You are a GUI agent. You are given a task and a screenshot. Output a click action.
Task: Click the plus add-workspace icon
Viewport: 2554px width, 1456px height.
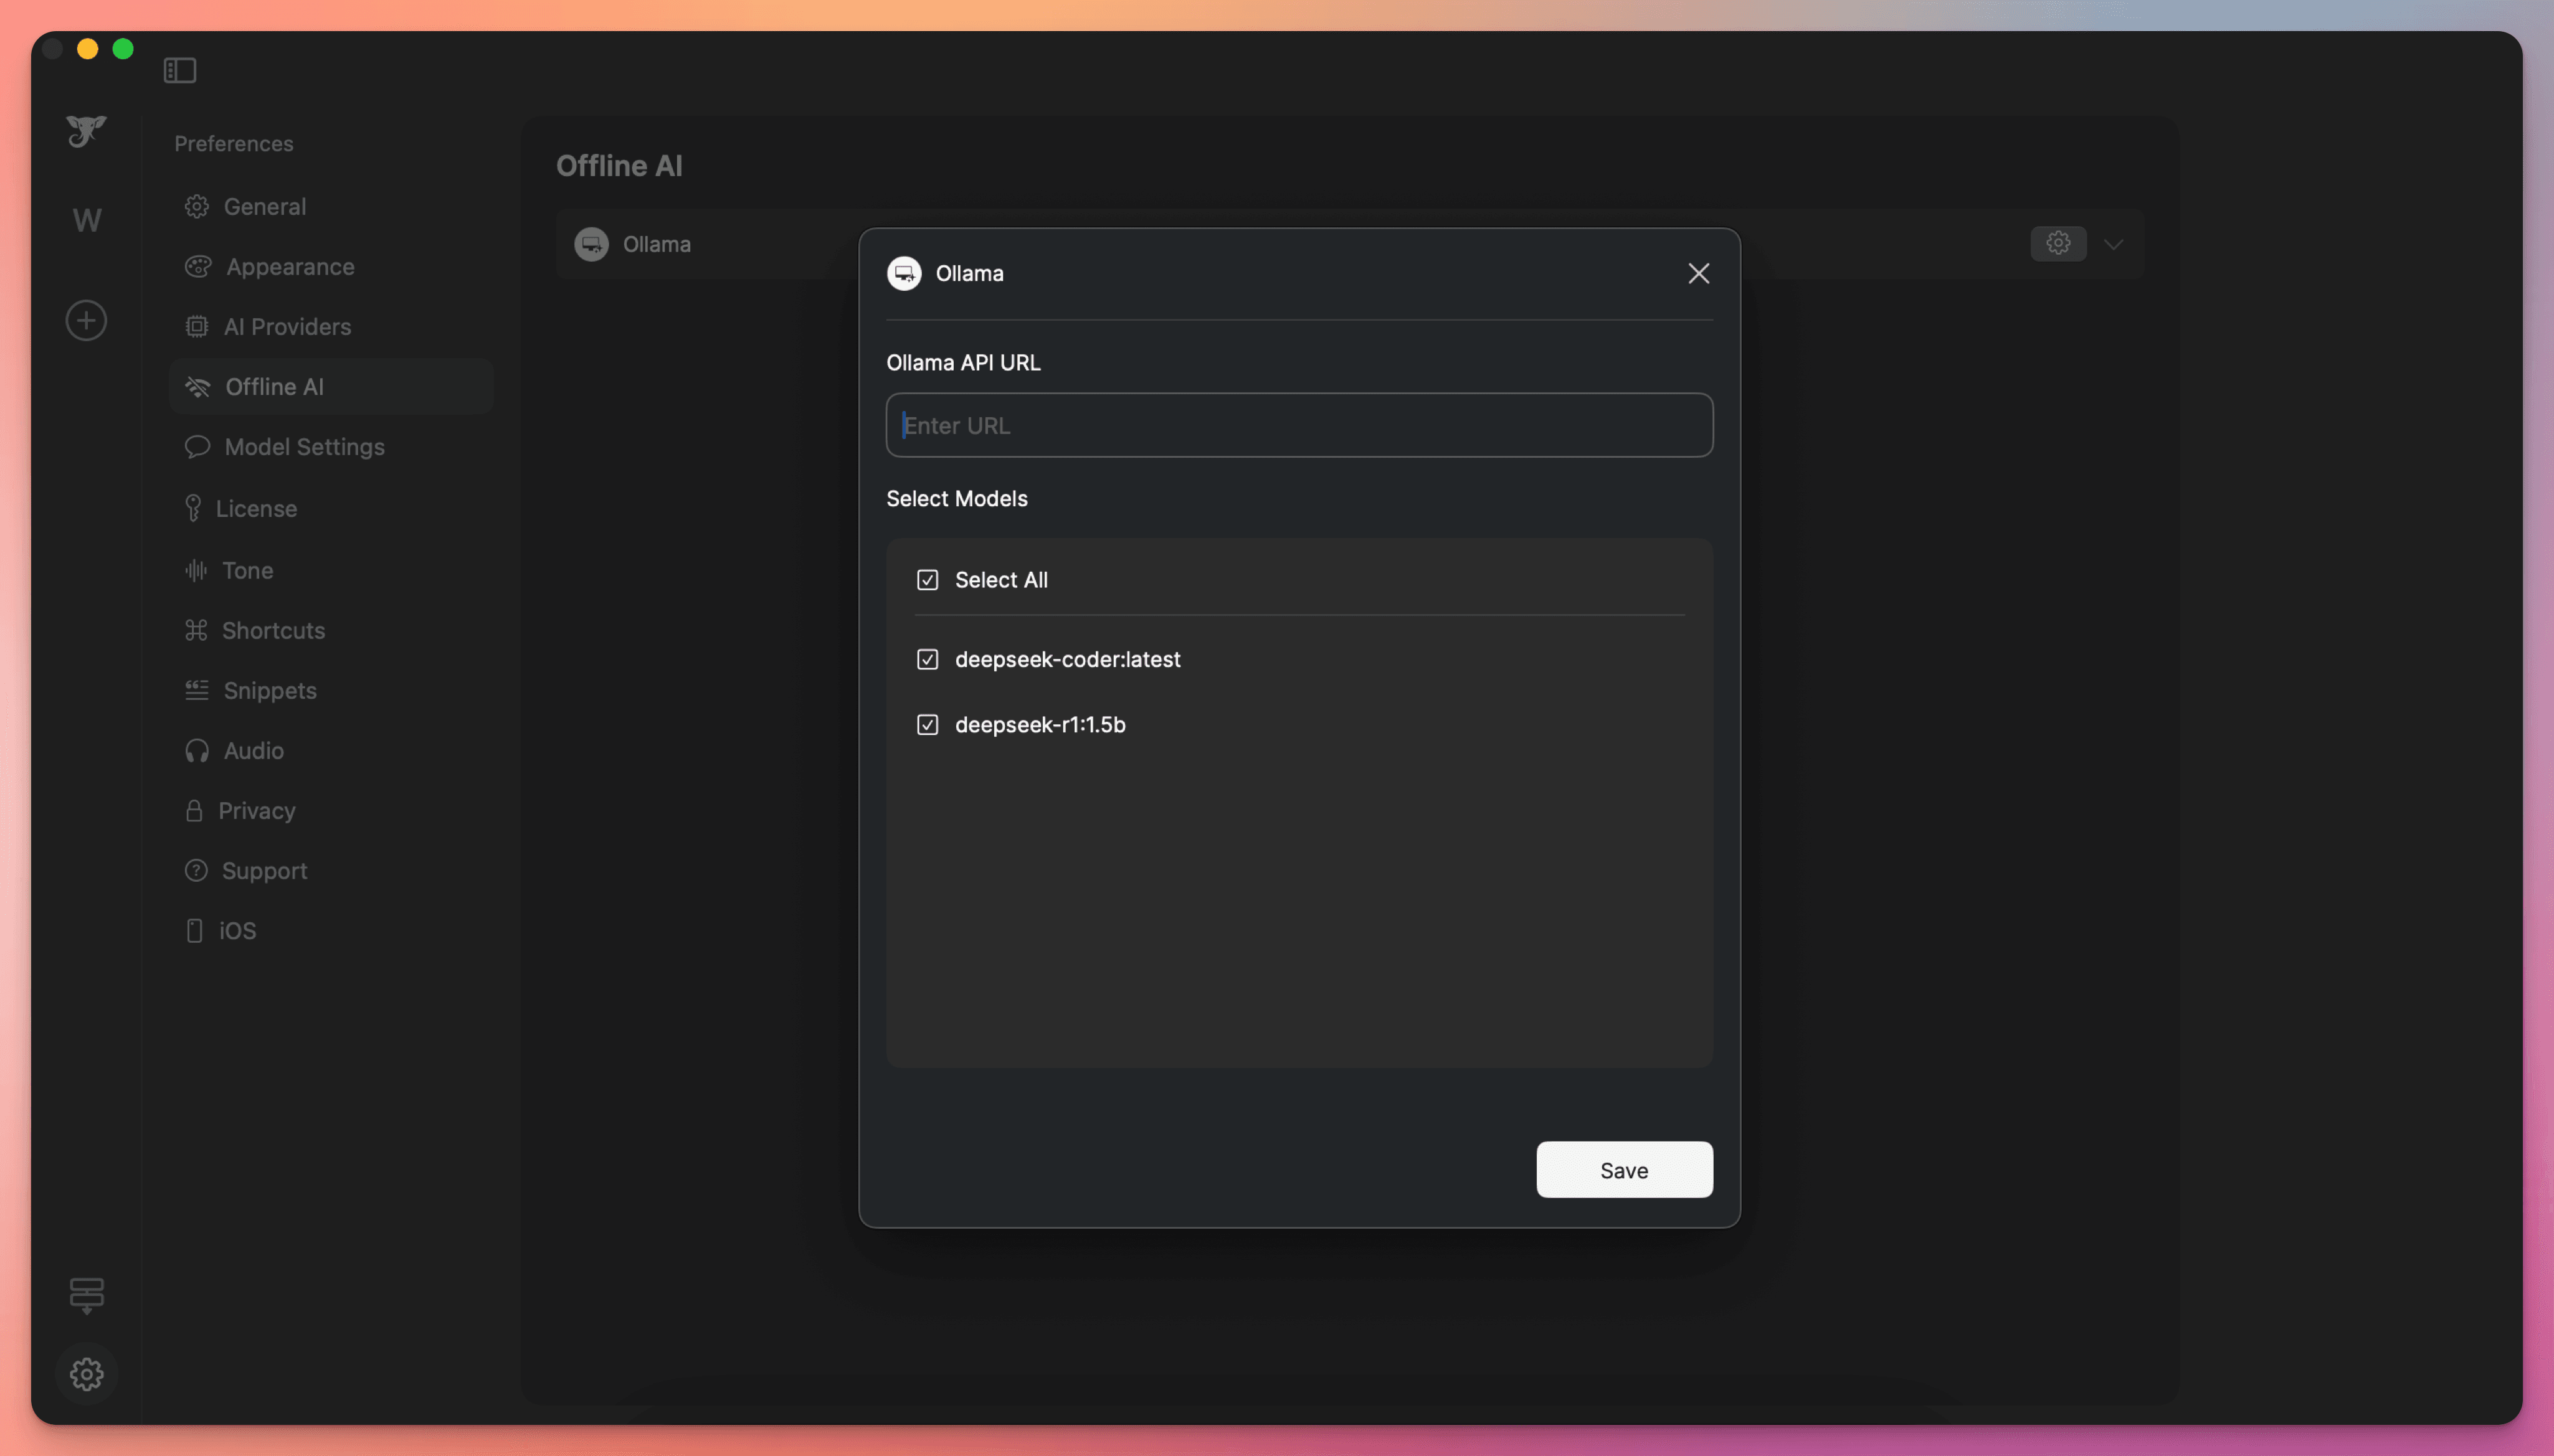pyautogui.click(x=87, y=320)
